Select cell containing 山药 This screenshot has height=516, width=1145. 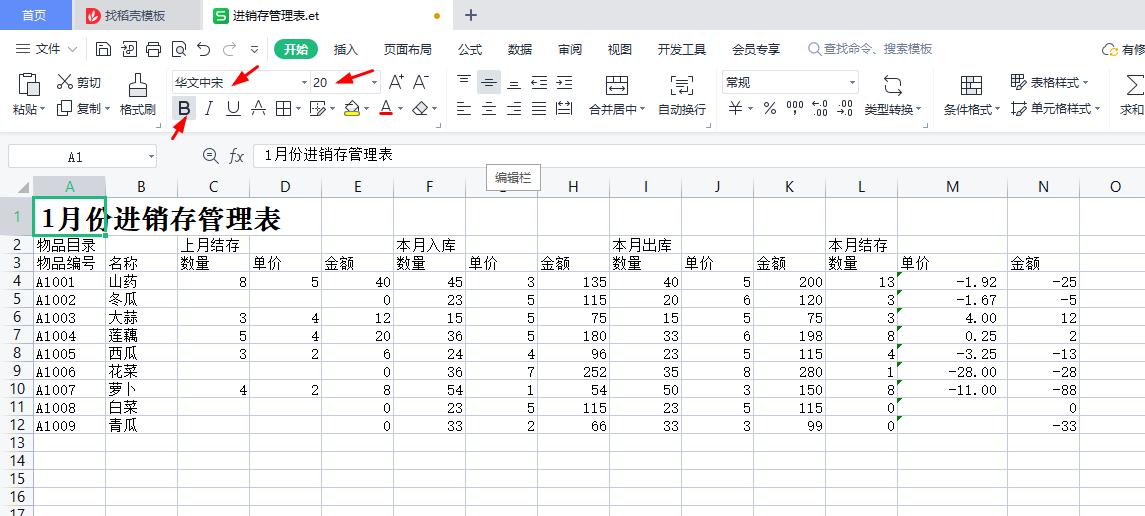[x=141, y=281]
